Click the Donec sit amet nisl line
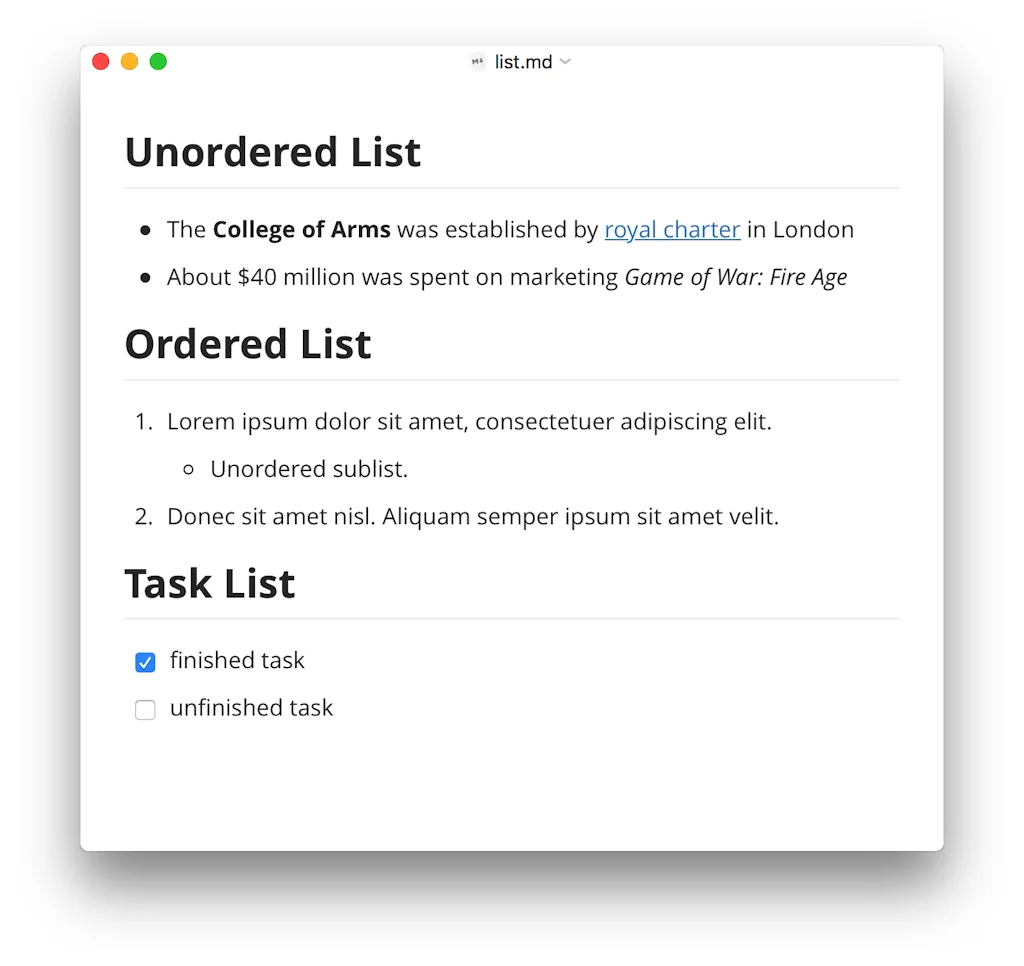This screenshot has width=1024, height=966. [472, 517]
